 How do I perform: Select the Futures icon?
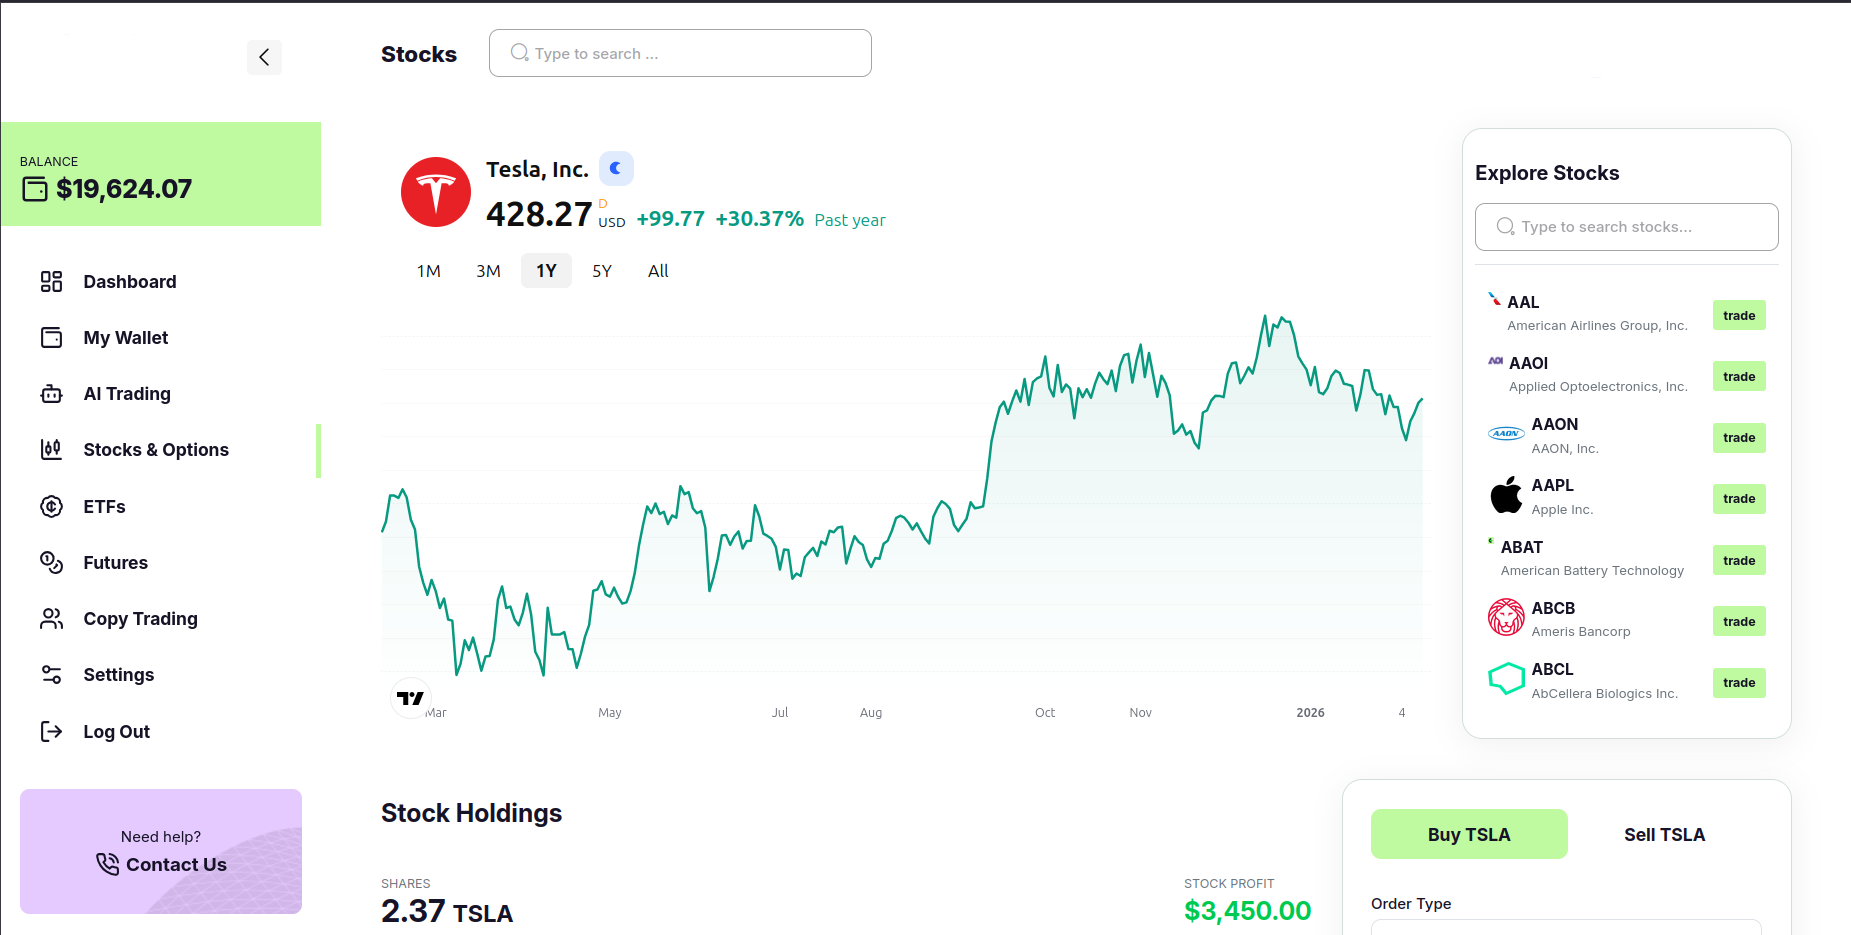[x=51, y=562]
